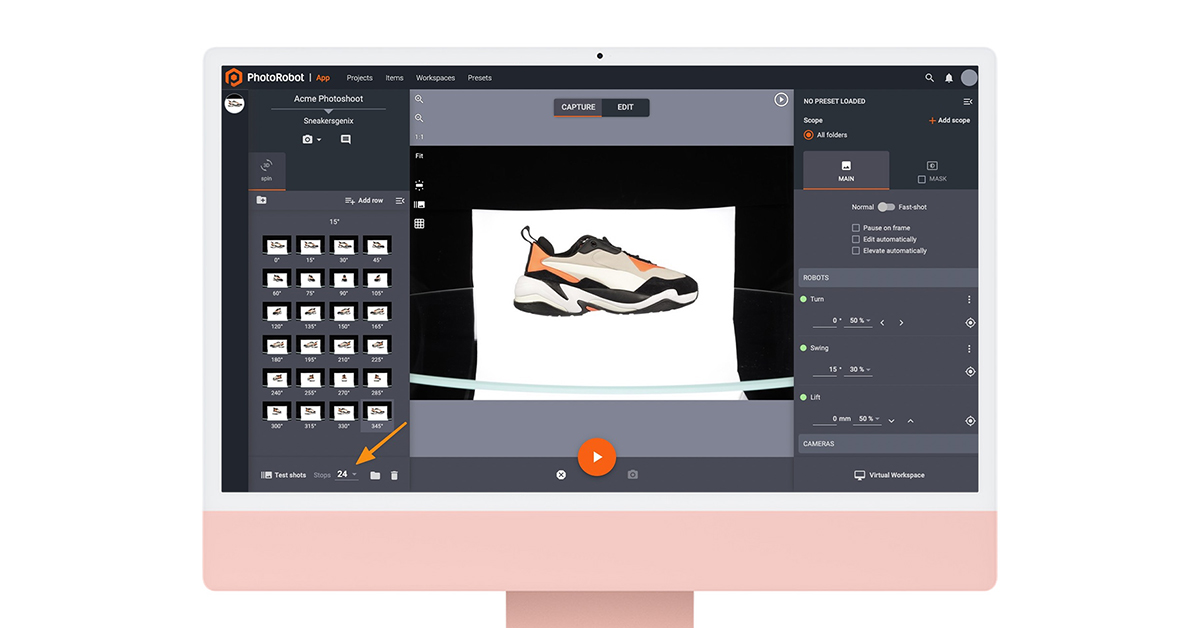Click the lower zoom magnifier in the viewer

pyautogui.click(x=419, y=118)
